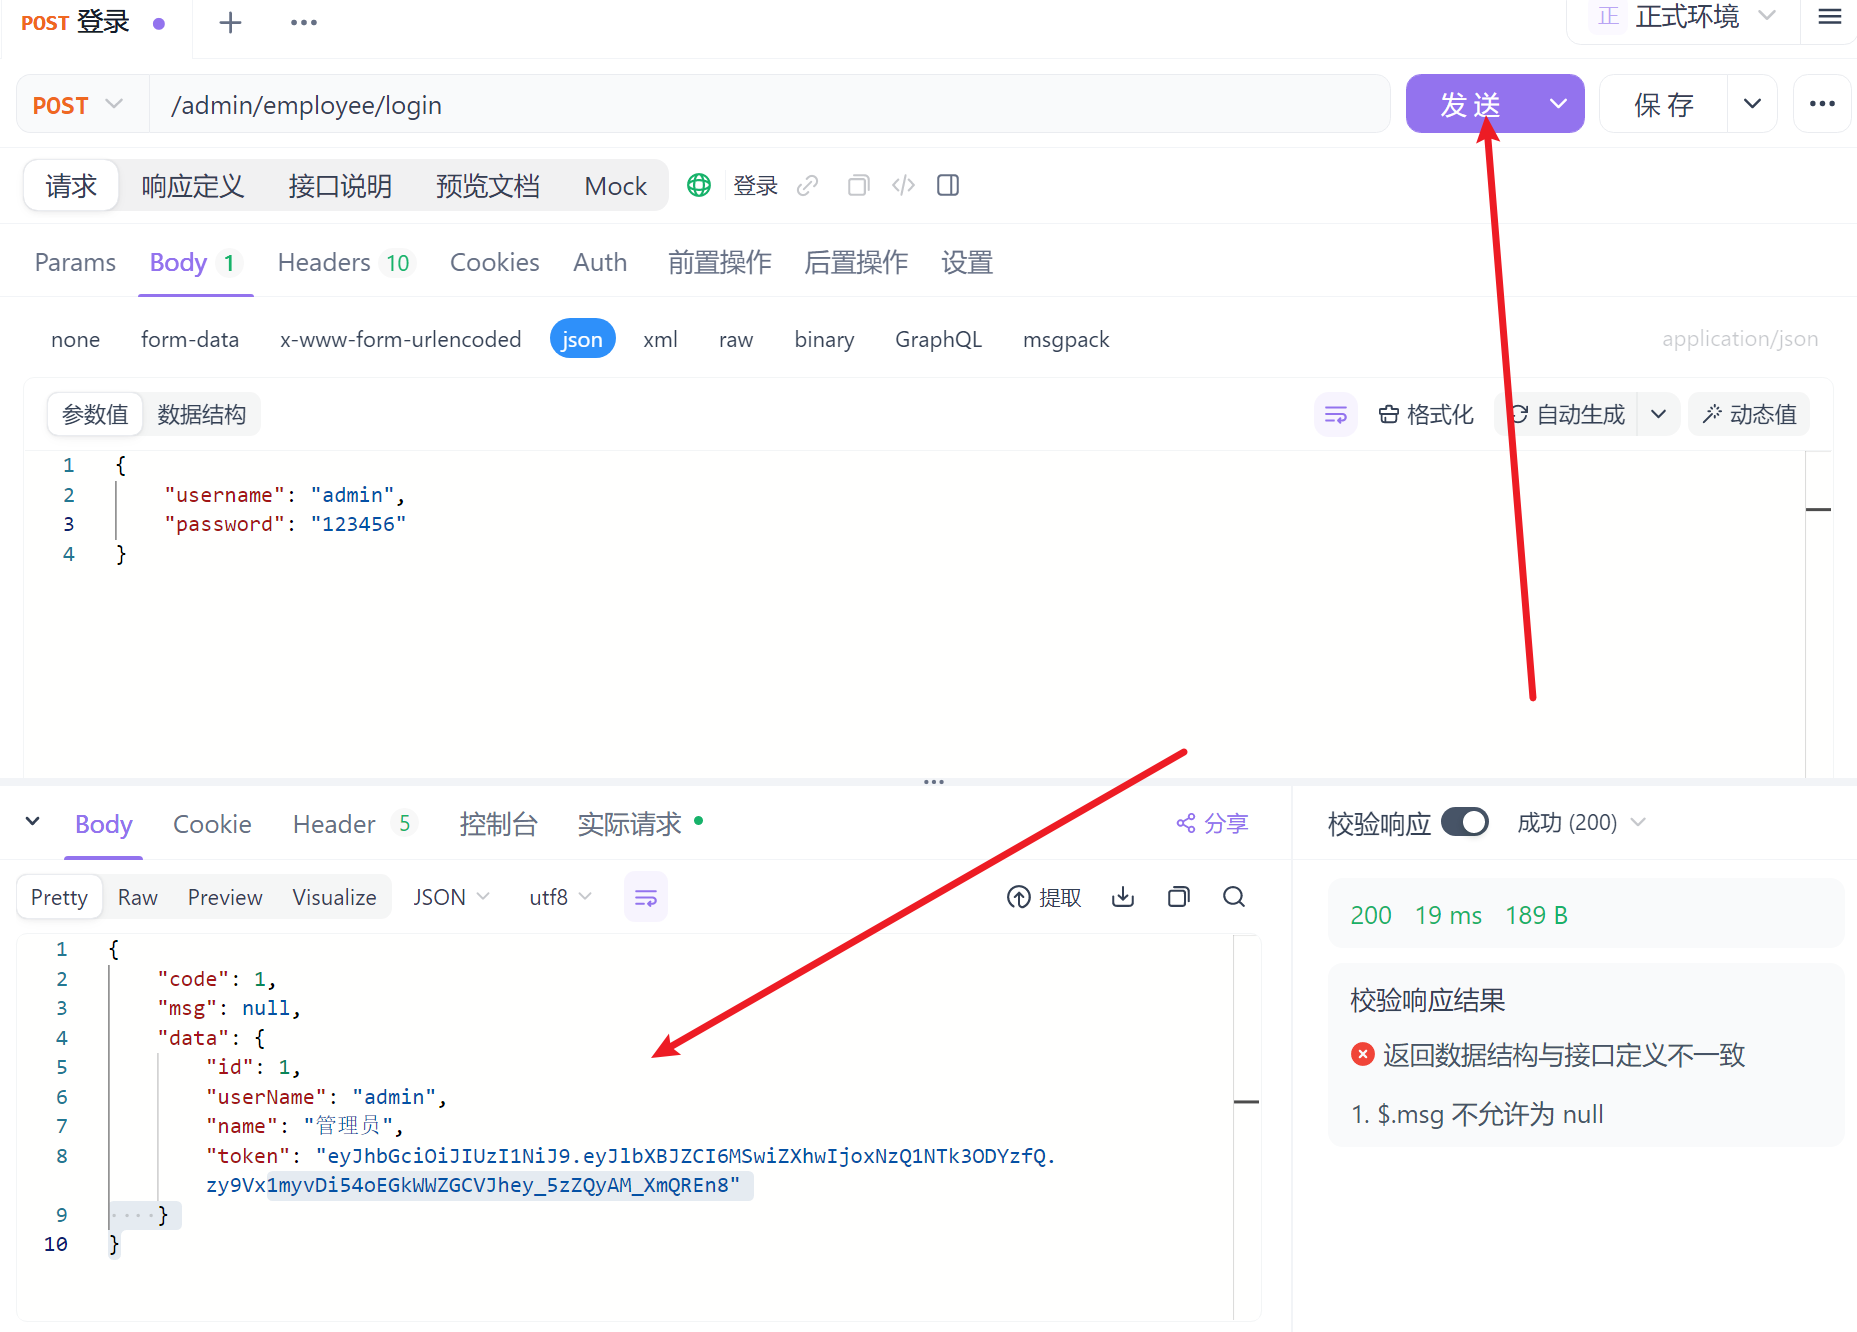Click the green globe environment icon
This screenshot has width=1857, height=1332.
coord(698,185)
